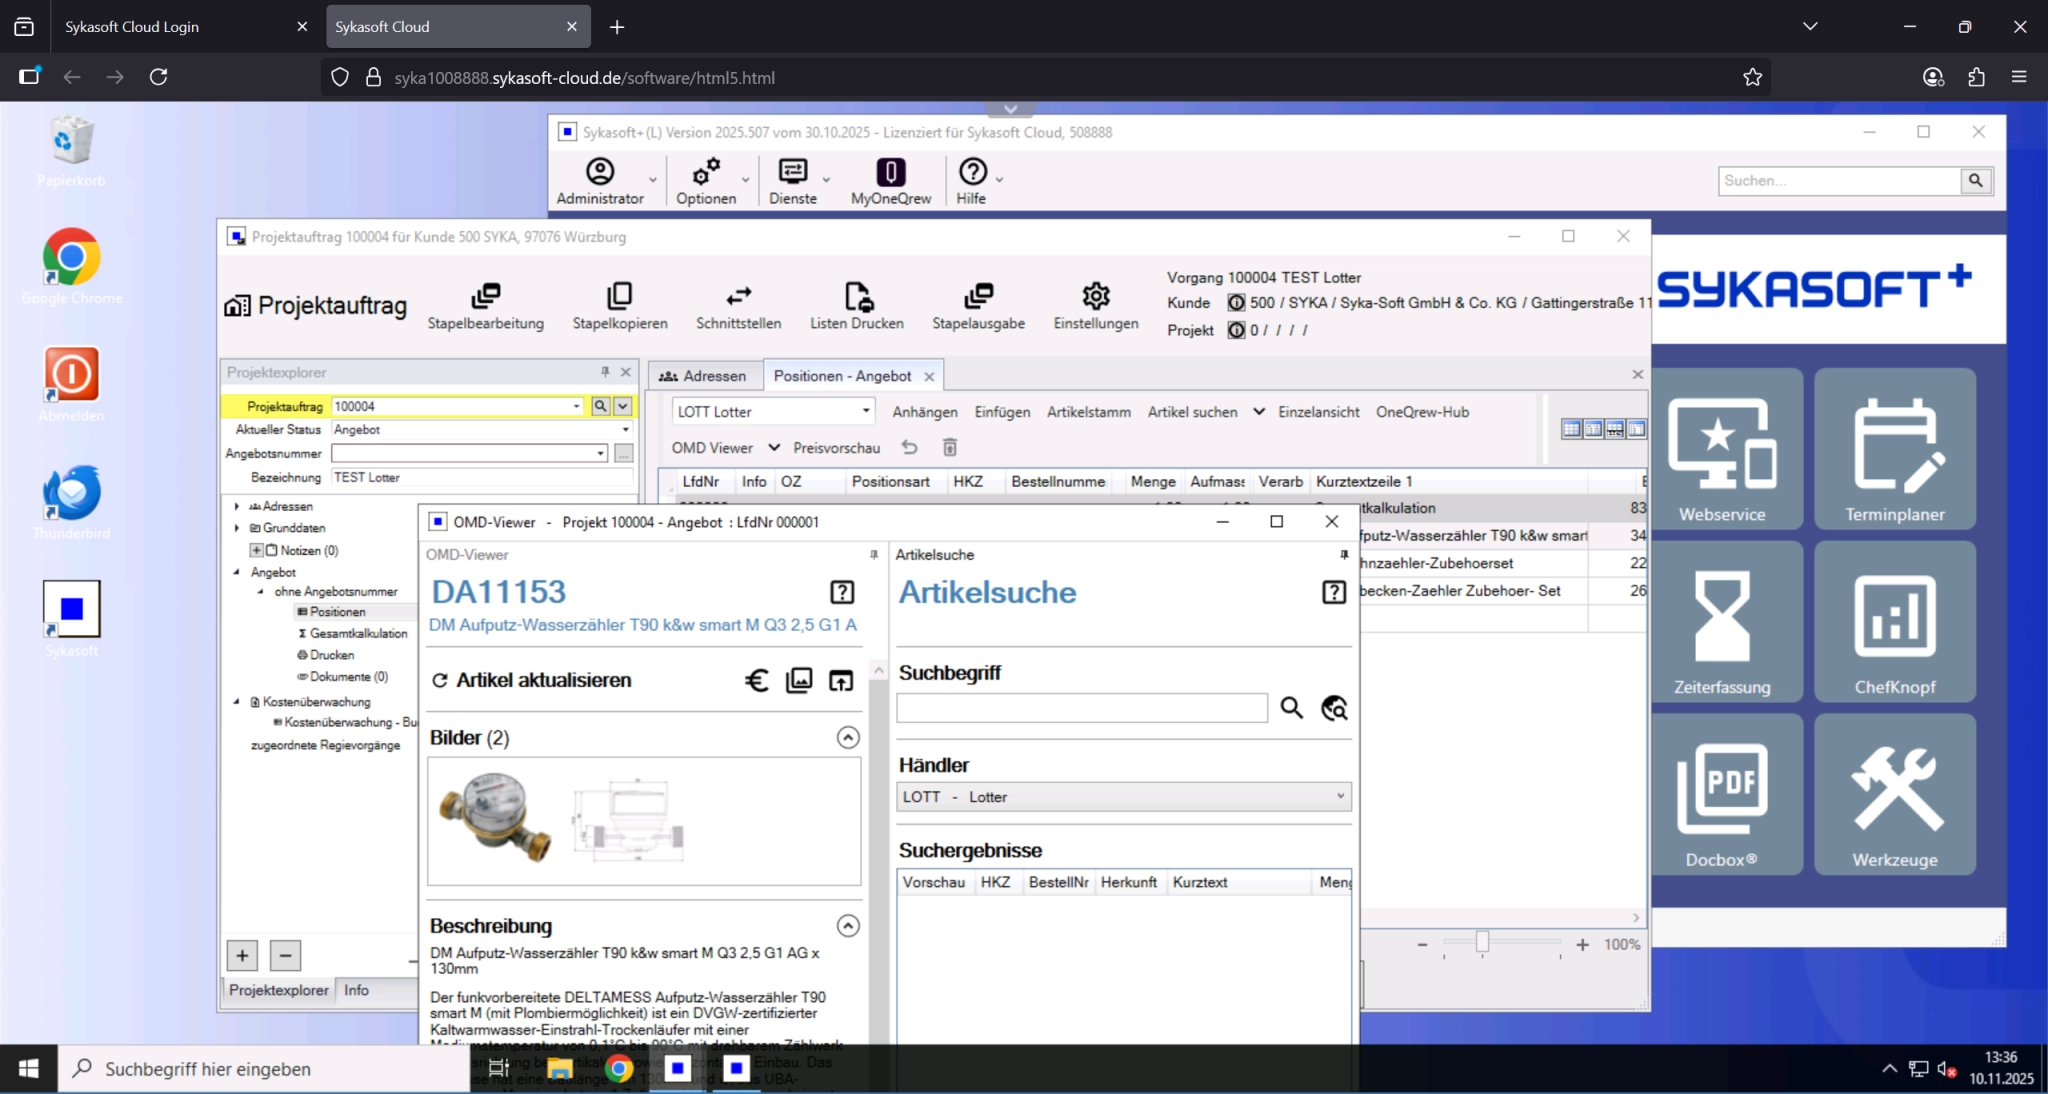Collapse the Bilder section
Viewport: 2048px width, 1094px height.
(848, 738)
